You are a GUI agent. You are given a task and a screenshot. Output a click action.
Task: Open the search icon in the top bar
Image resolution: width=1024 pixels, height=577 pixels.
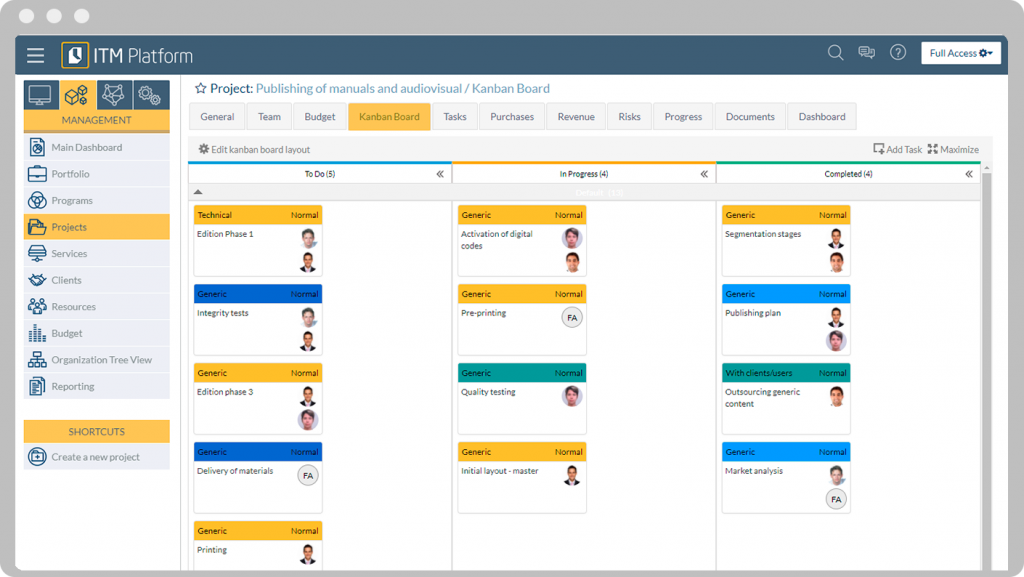[x=836, y=54]
